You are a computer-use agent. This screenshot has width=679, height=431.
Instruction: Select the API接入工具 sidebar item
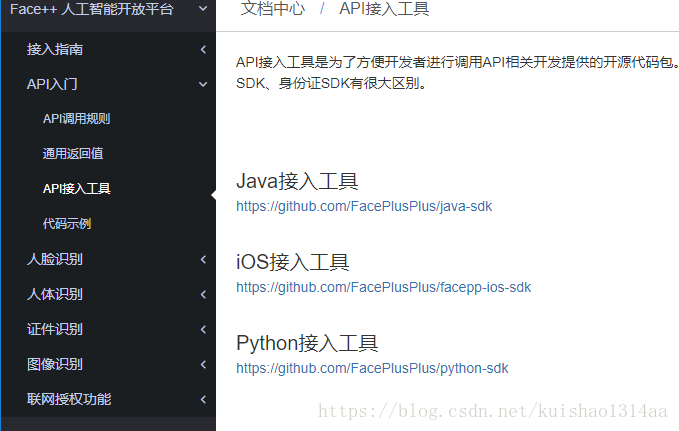coord(77,188)
